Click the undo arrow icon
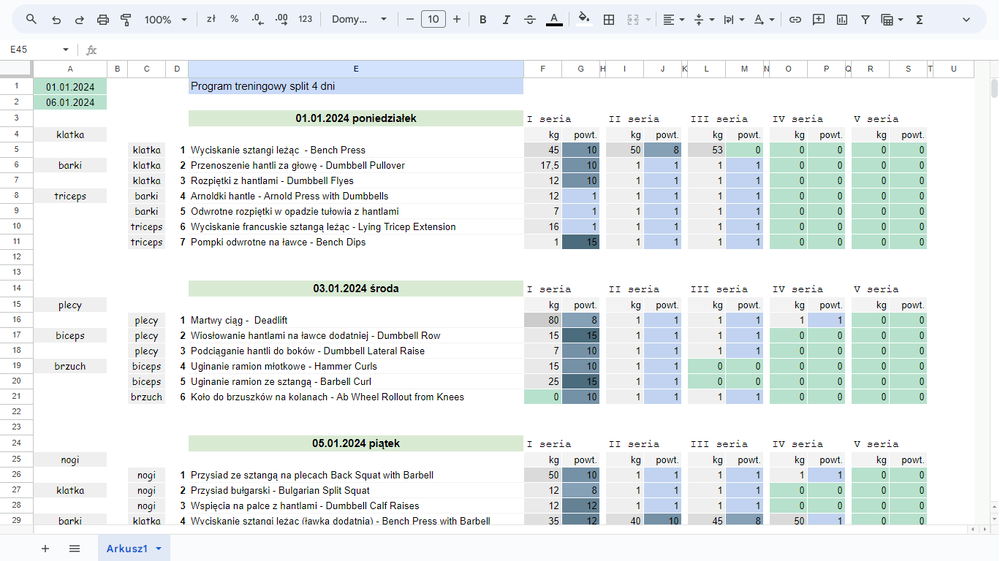The width and height of the screenshot is (1000, 561). tap(56, 20)
